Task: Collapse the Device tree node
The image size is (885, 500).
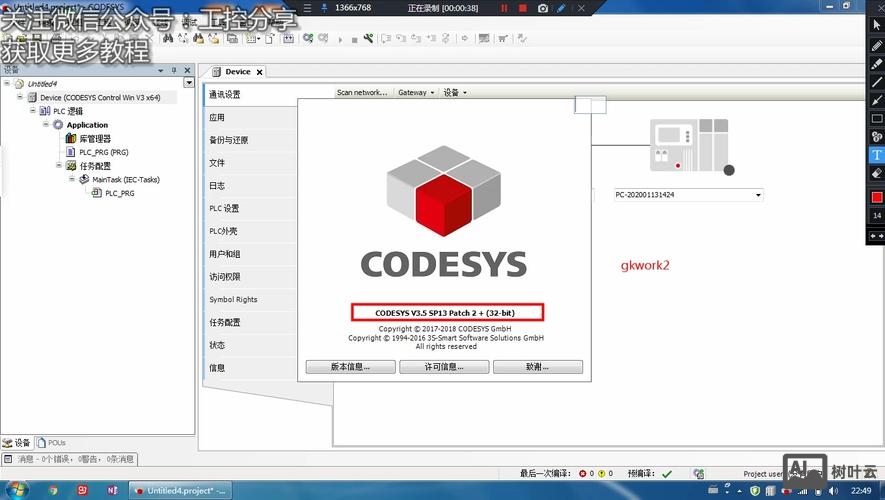Action: [x=20, y=97]
